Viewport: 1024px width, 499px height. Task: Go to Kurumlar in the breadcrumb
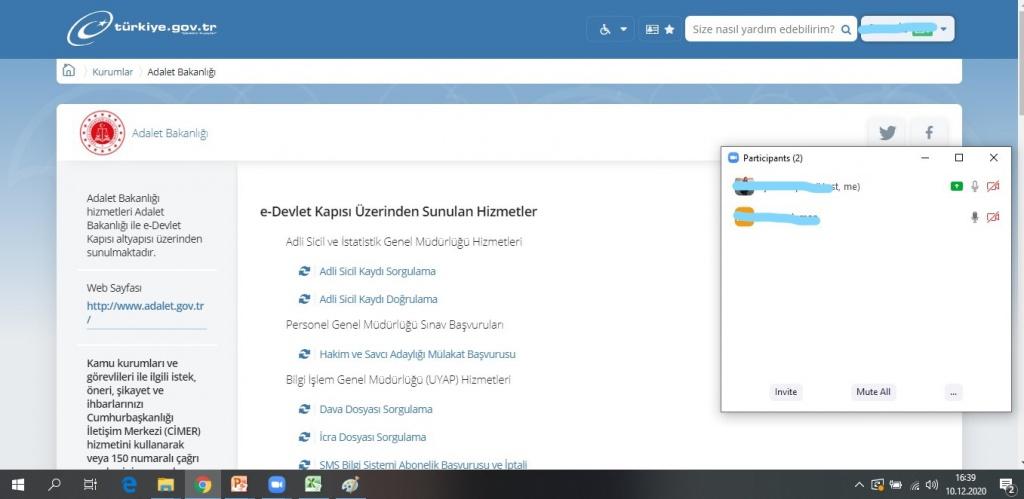click(112, 72)
